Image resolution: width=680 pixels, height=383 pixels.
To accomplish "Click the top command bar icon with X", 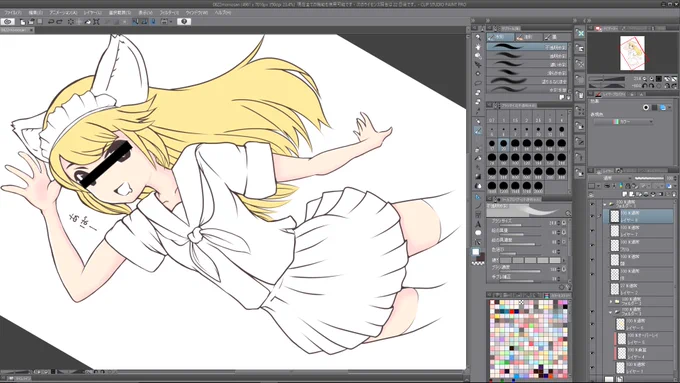I will coord(580,33).
